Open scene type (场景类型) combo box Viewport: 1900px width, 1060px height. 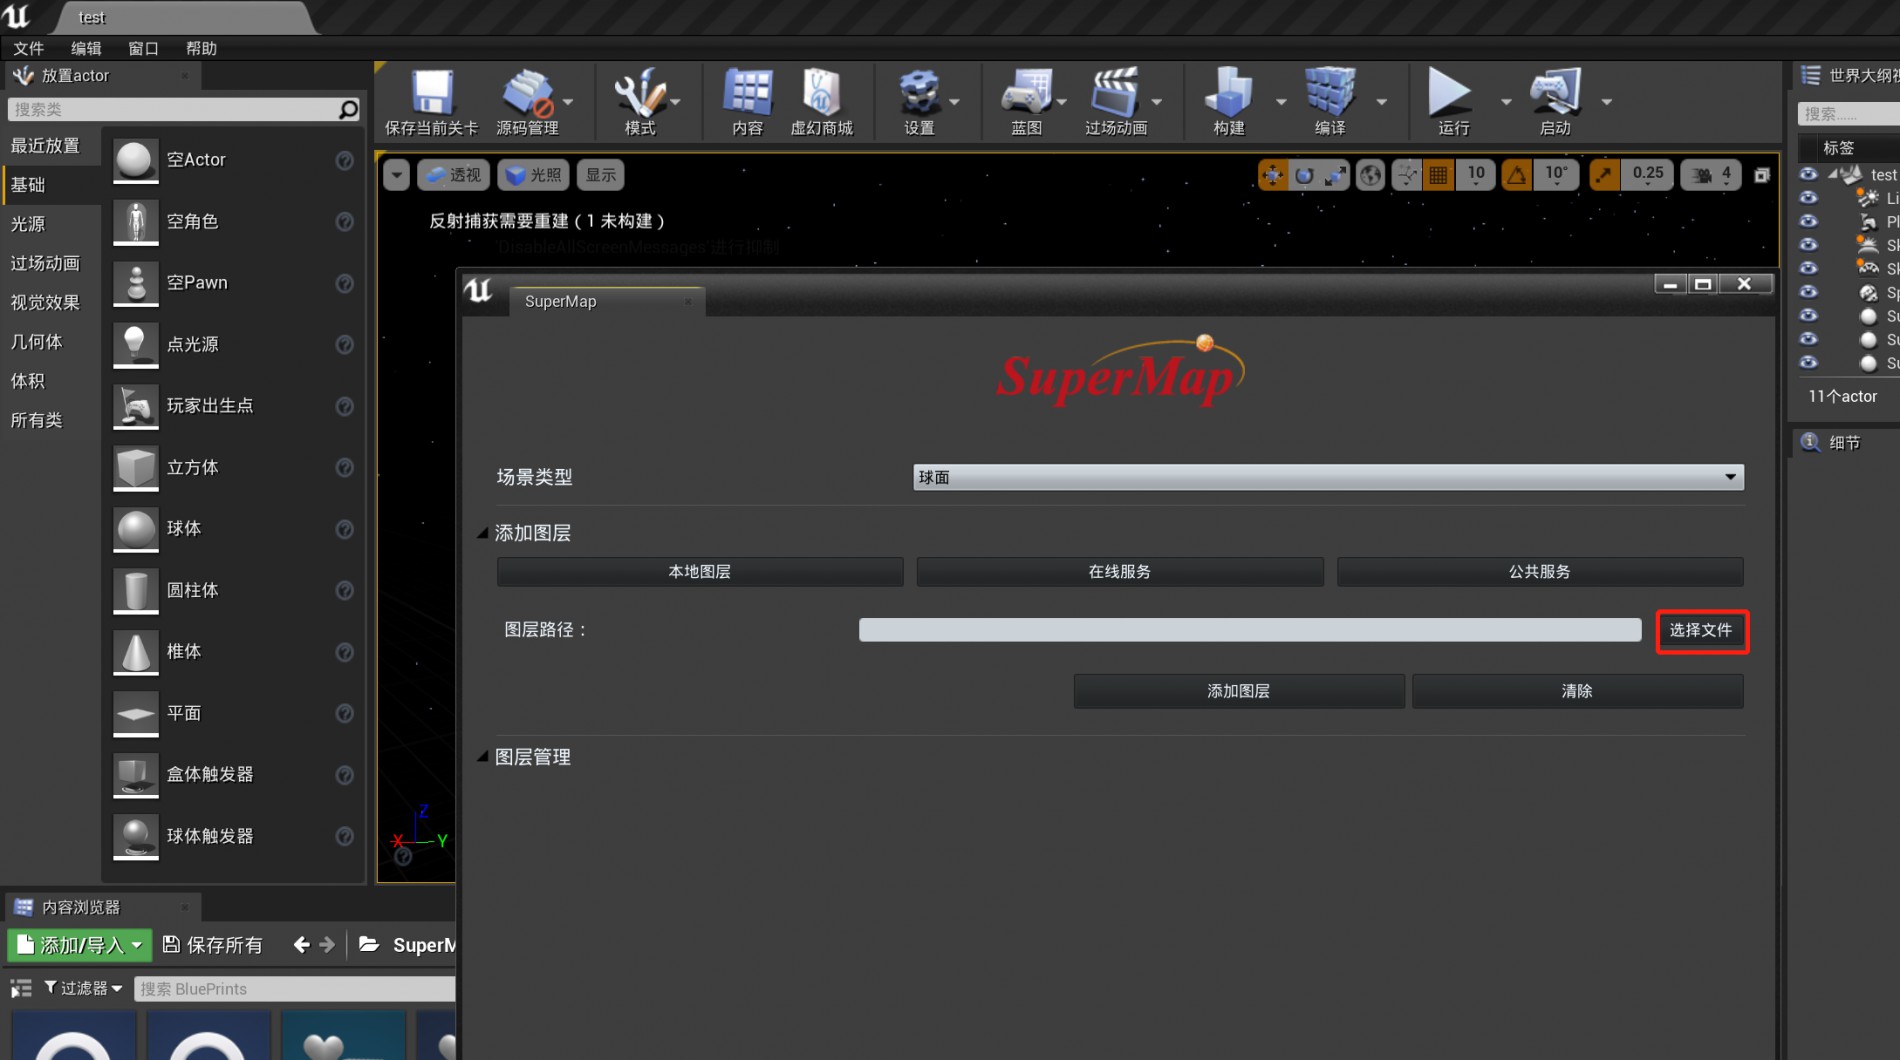(x=1328, y=477)
